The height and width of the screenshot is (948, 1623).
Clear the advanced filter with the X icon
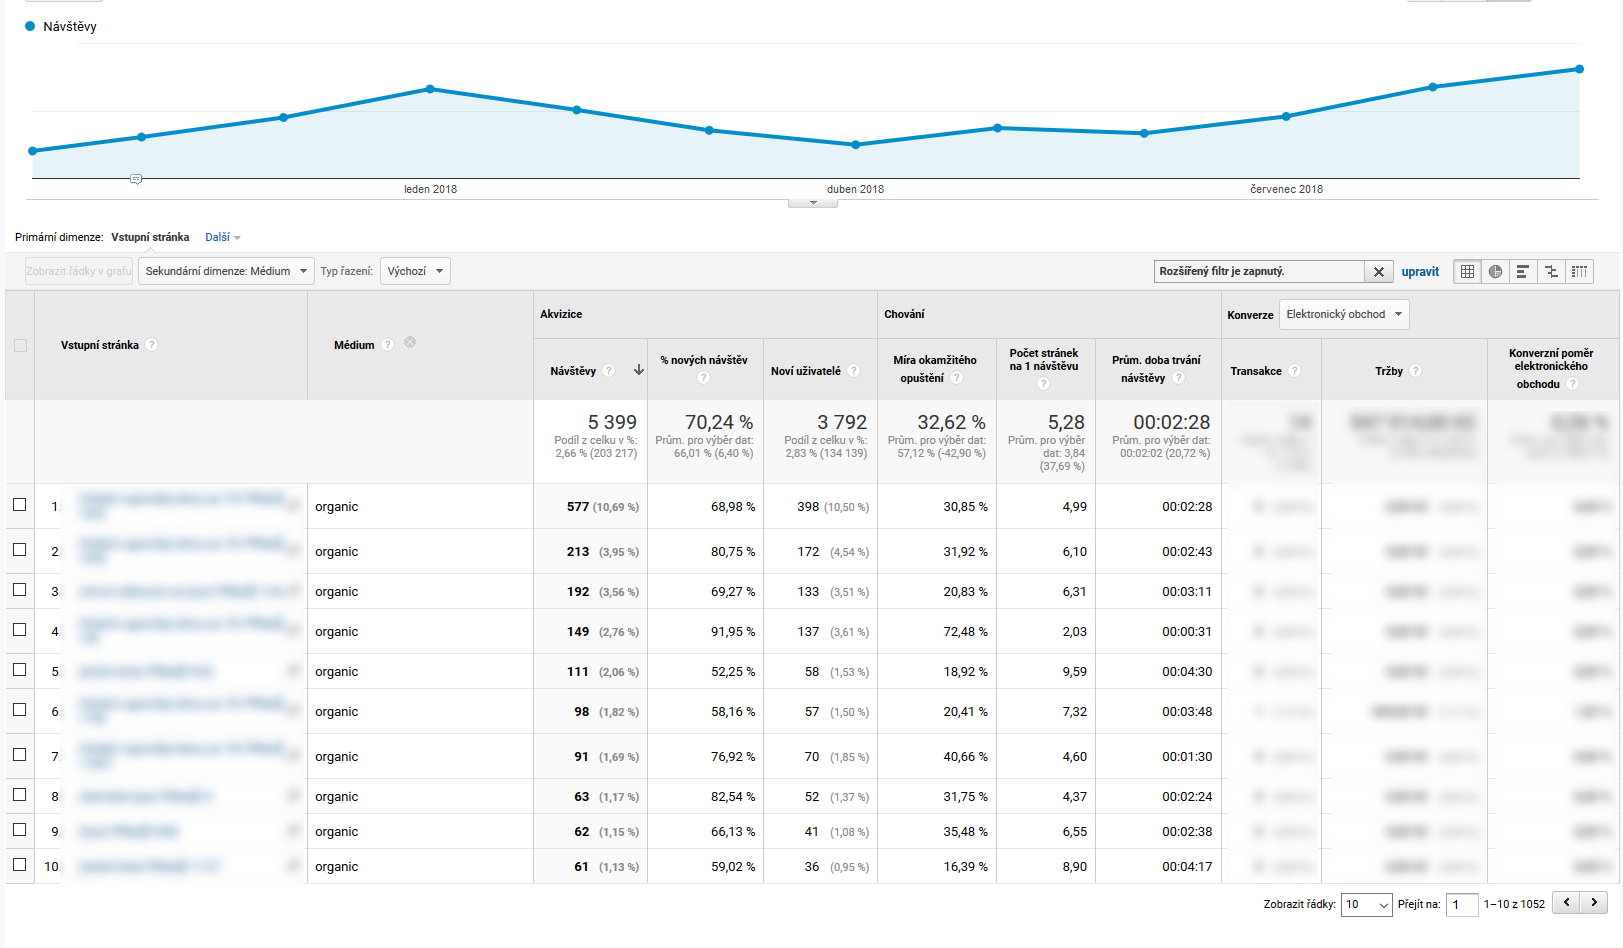tap(1379, 271)
